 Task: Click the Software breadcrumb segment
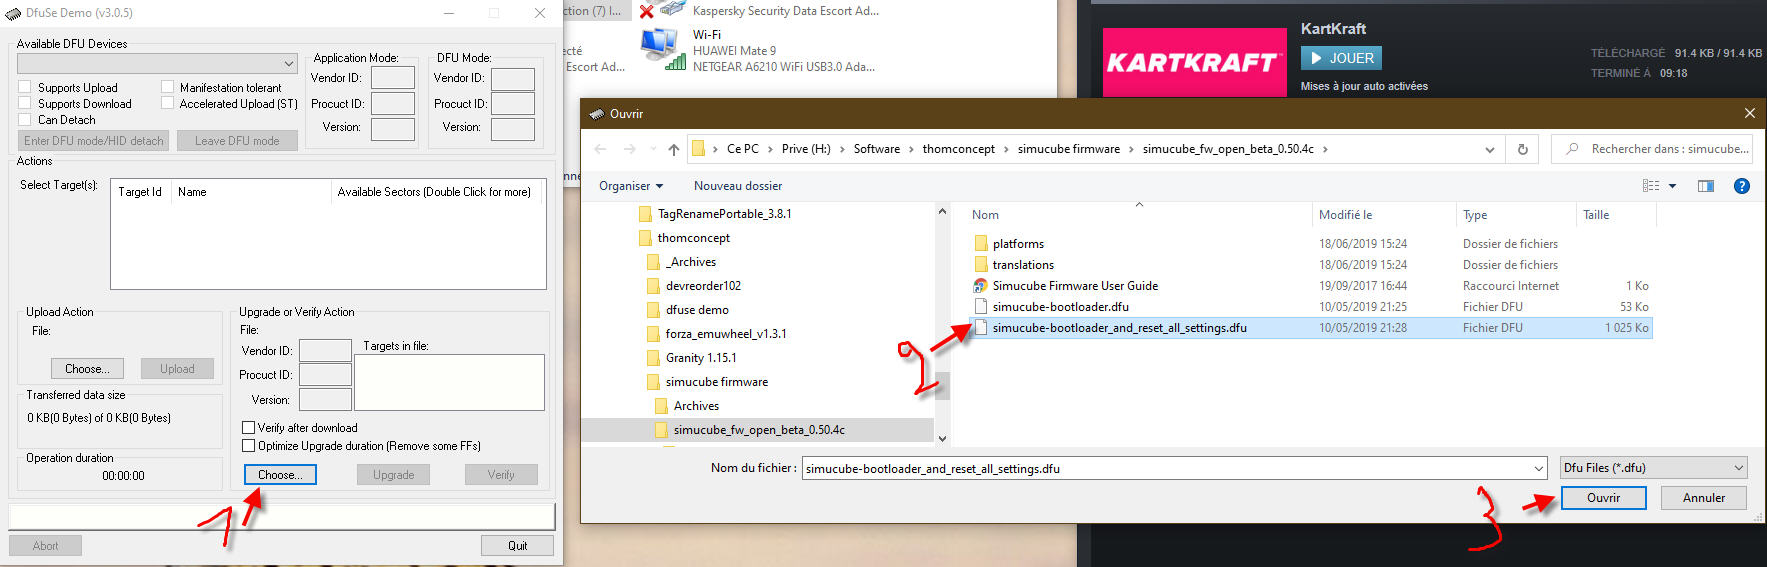click(877, 149)
